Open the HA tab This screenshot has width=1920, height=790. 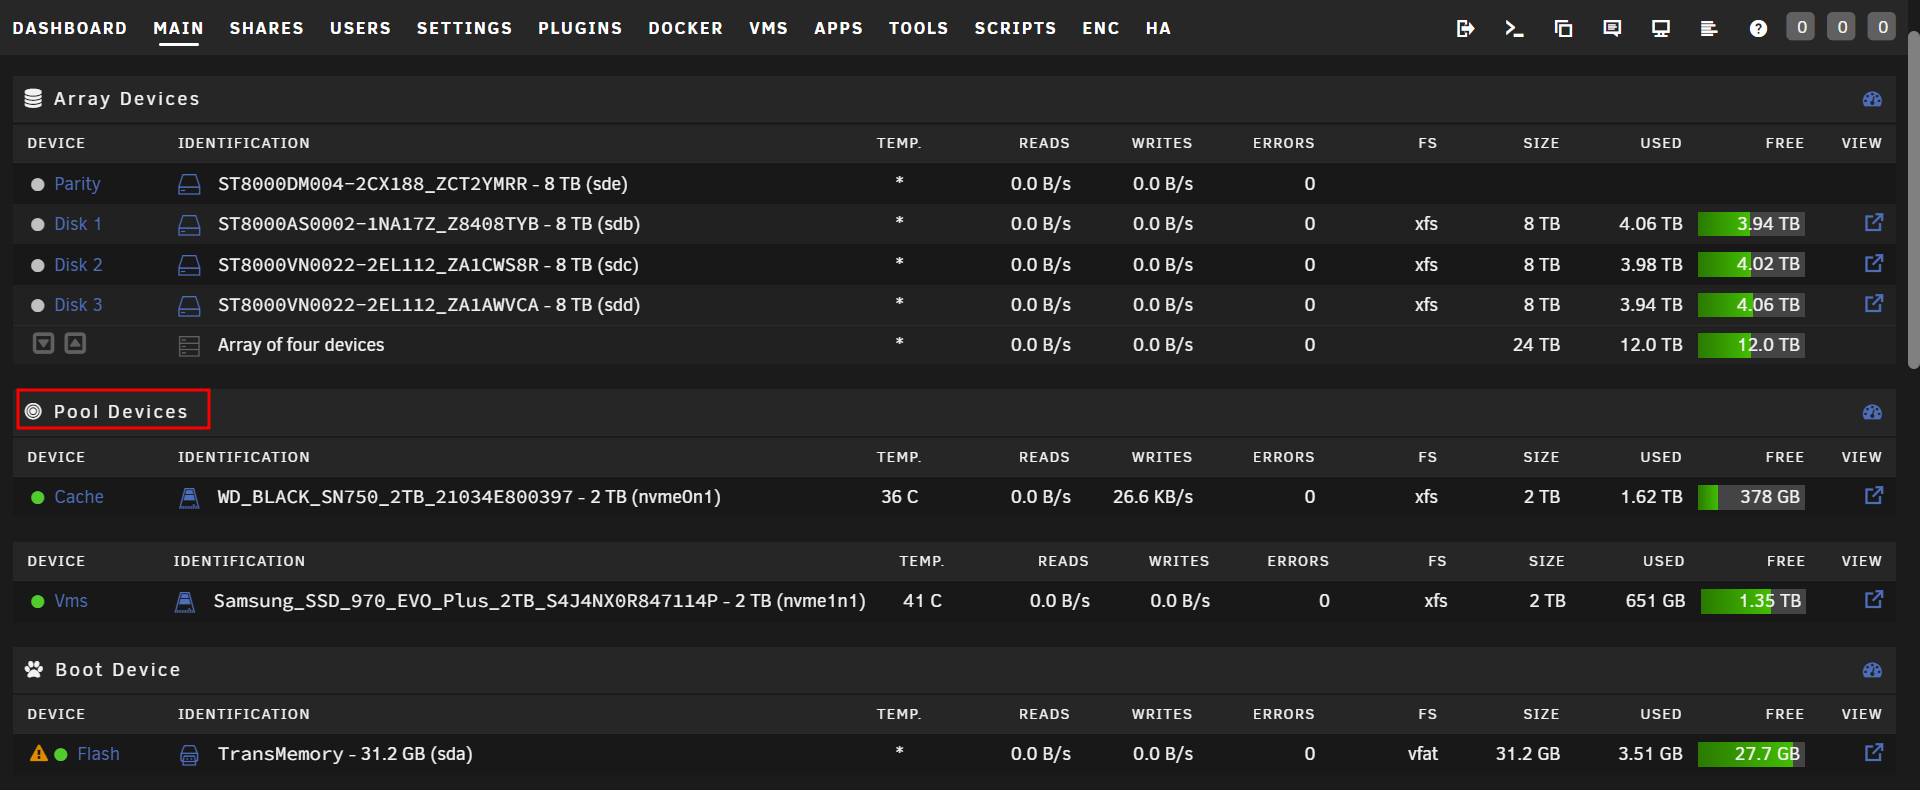pyautogui.click(x=1159, y=28)
